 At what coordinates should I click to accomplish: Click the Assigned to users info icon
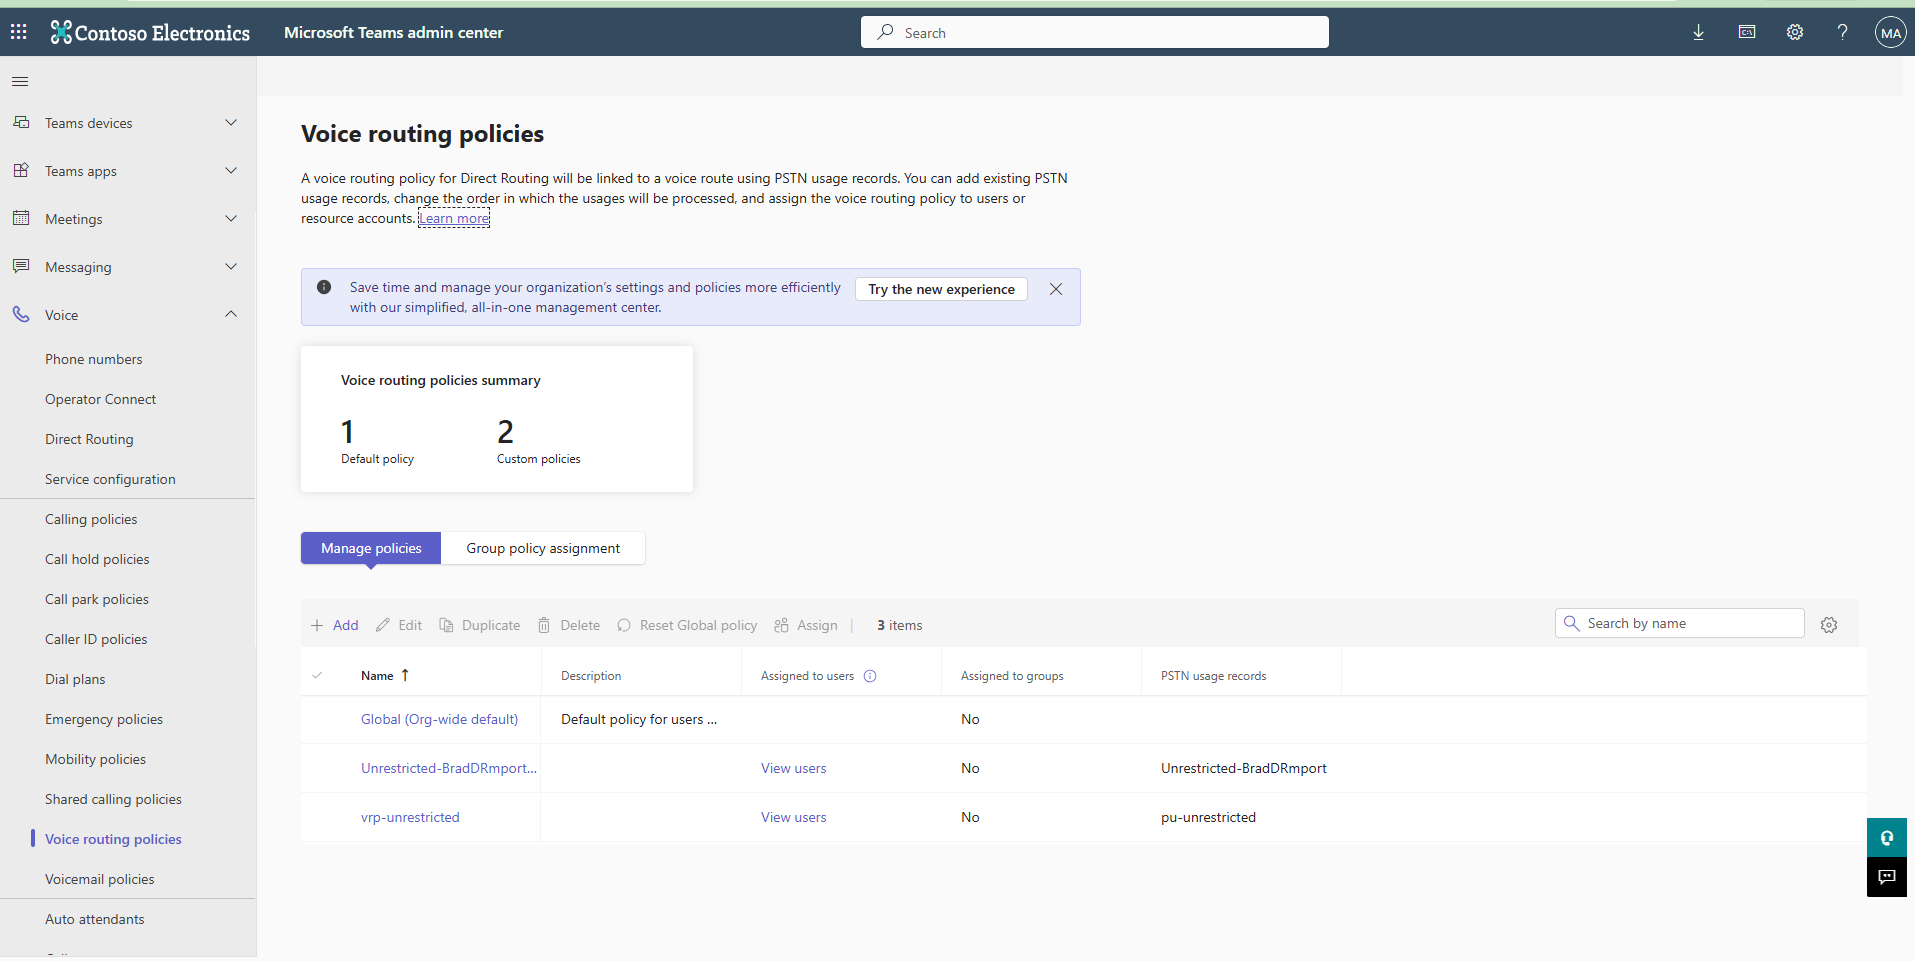point(870,676)
